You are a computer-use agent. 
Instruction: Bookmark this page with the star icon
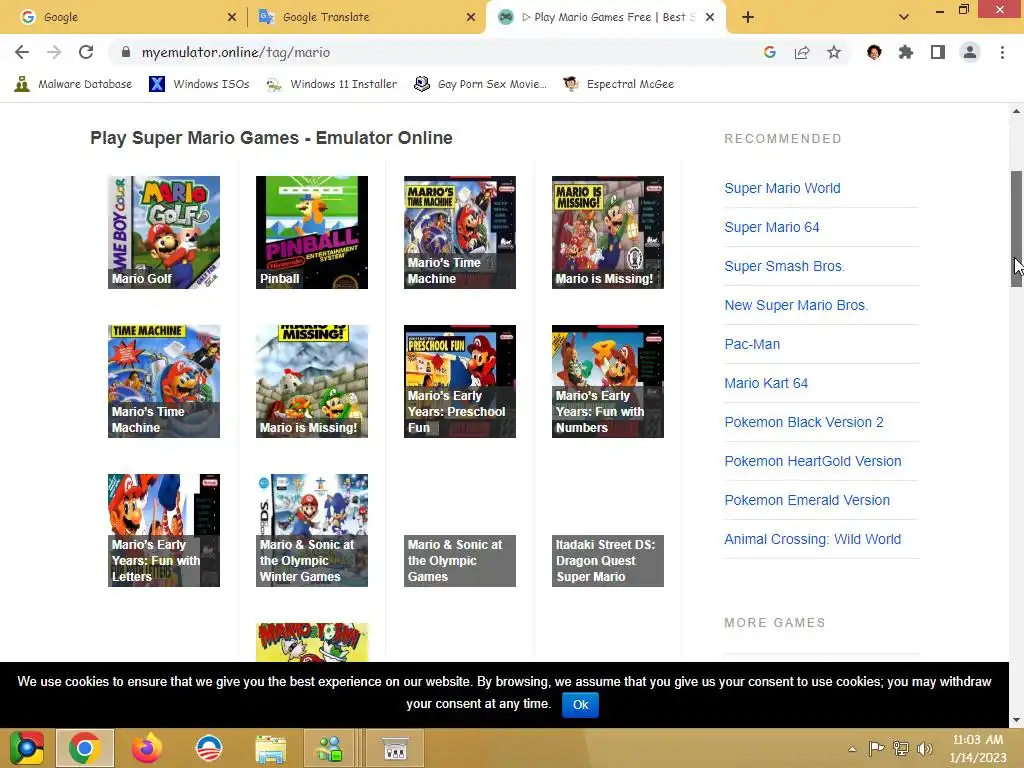834,52
